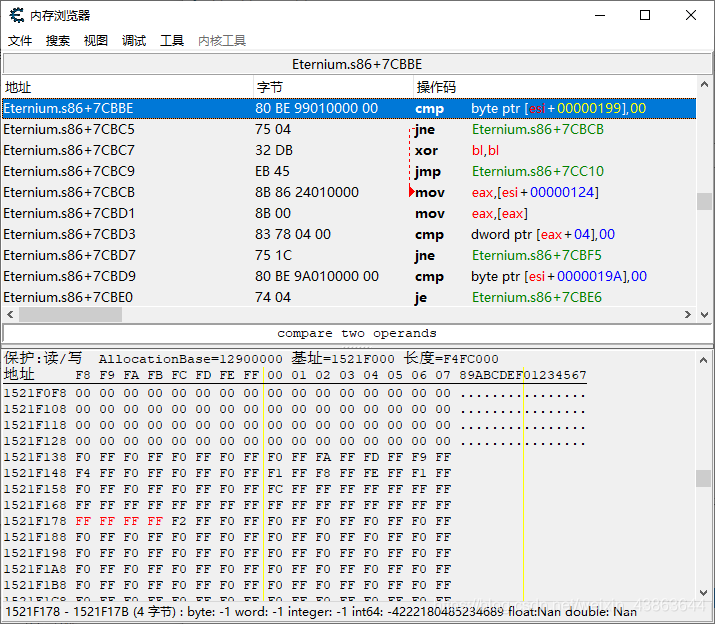Click the 字节 column header

333,87
